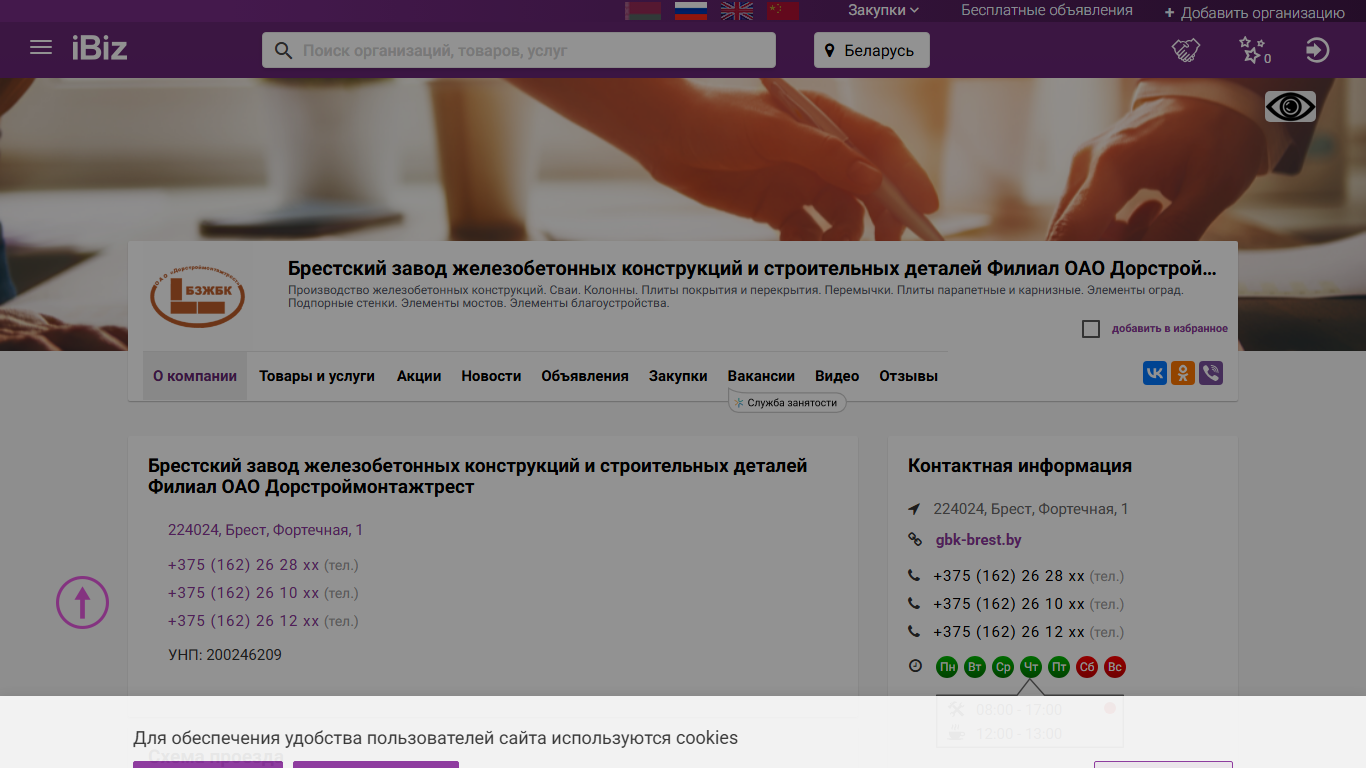1366x768 pixels.
Task: Open the Viber contact icon
Action: pyautogui.click(x=1211, y=374)
